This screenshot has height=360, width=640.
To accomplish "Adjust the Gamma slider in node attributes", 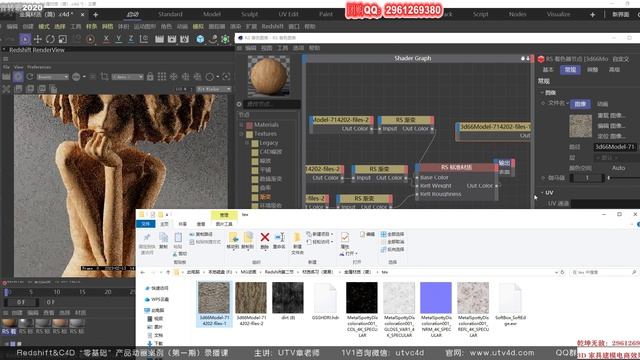I will click(x=624, y=178).
